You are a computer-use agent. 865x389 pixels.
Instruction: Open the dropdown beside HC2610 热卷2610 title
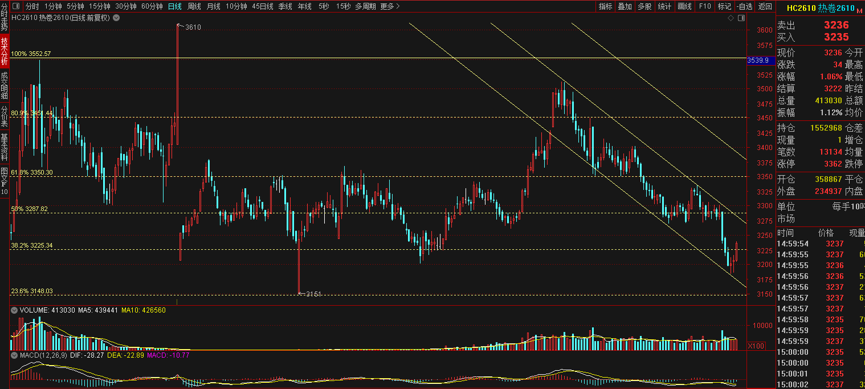coord(115,18)
